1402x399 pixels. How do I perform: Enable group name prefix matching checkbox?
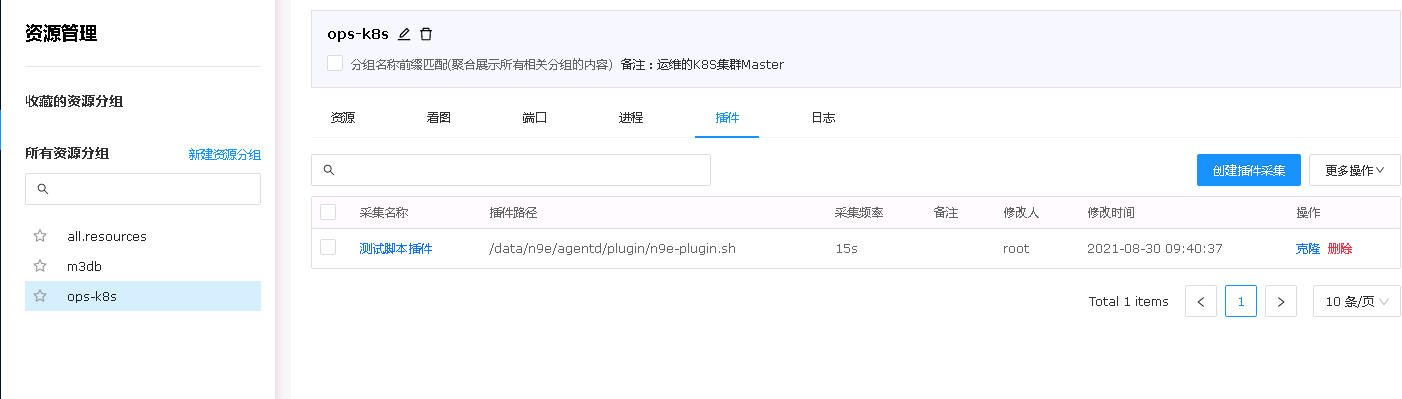coord(335,63)
